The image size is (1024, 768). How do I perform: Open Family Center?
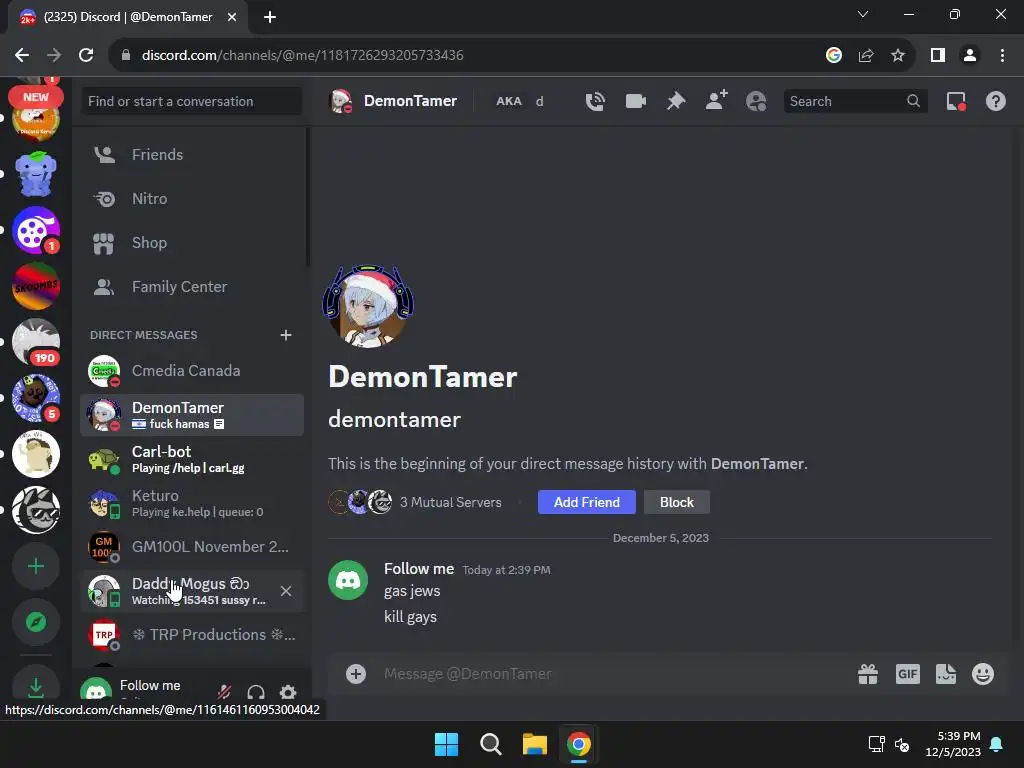(x=192, y=287)
